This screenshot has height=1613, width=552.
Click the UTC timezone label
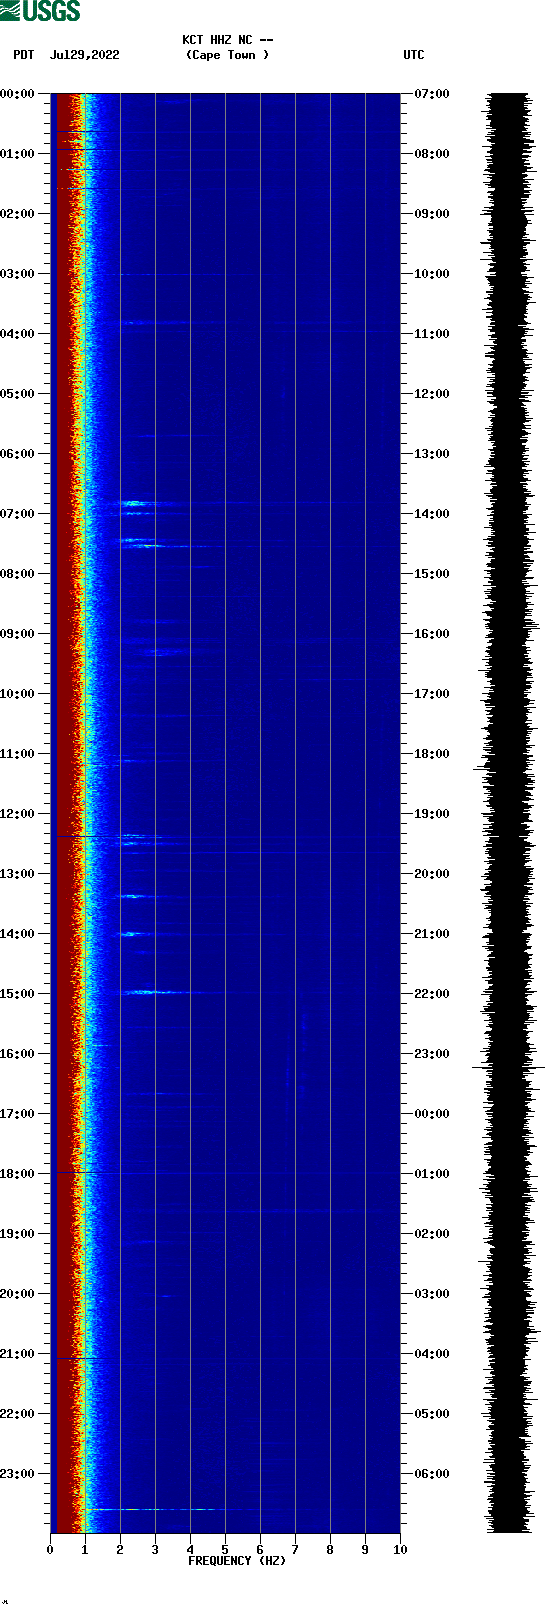tap(414, 55)
